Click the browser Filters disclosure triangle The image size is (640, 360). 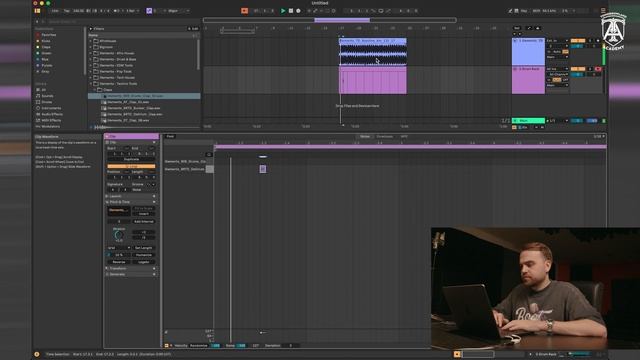pos(91,29)
